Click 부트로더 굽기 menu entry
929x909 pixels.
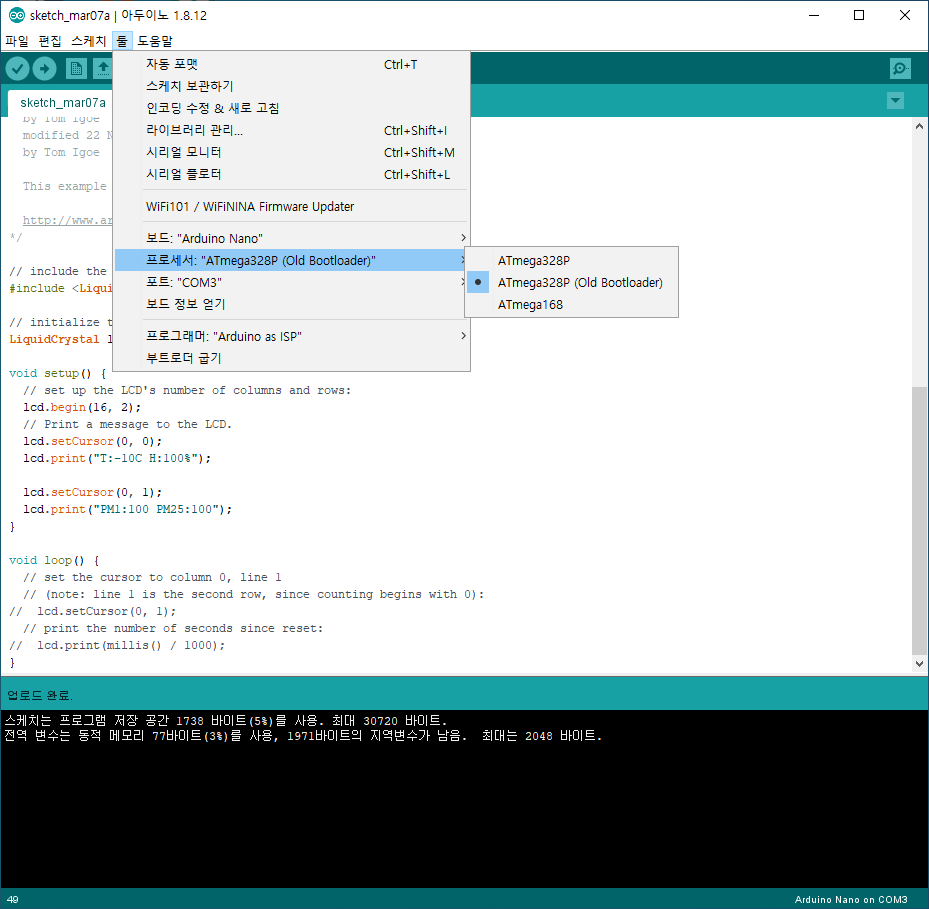click(x=291, y=358)
